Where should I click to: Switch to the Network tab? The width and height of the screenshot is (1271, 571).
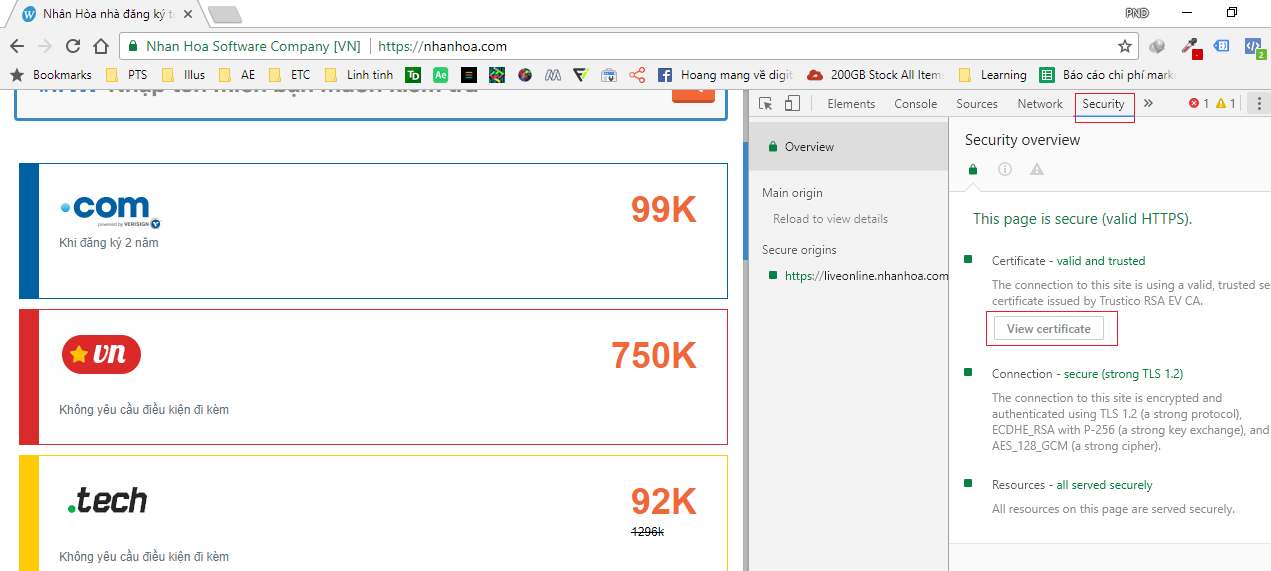click(1040, 104)
